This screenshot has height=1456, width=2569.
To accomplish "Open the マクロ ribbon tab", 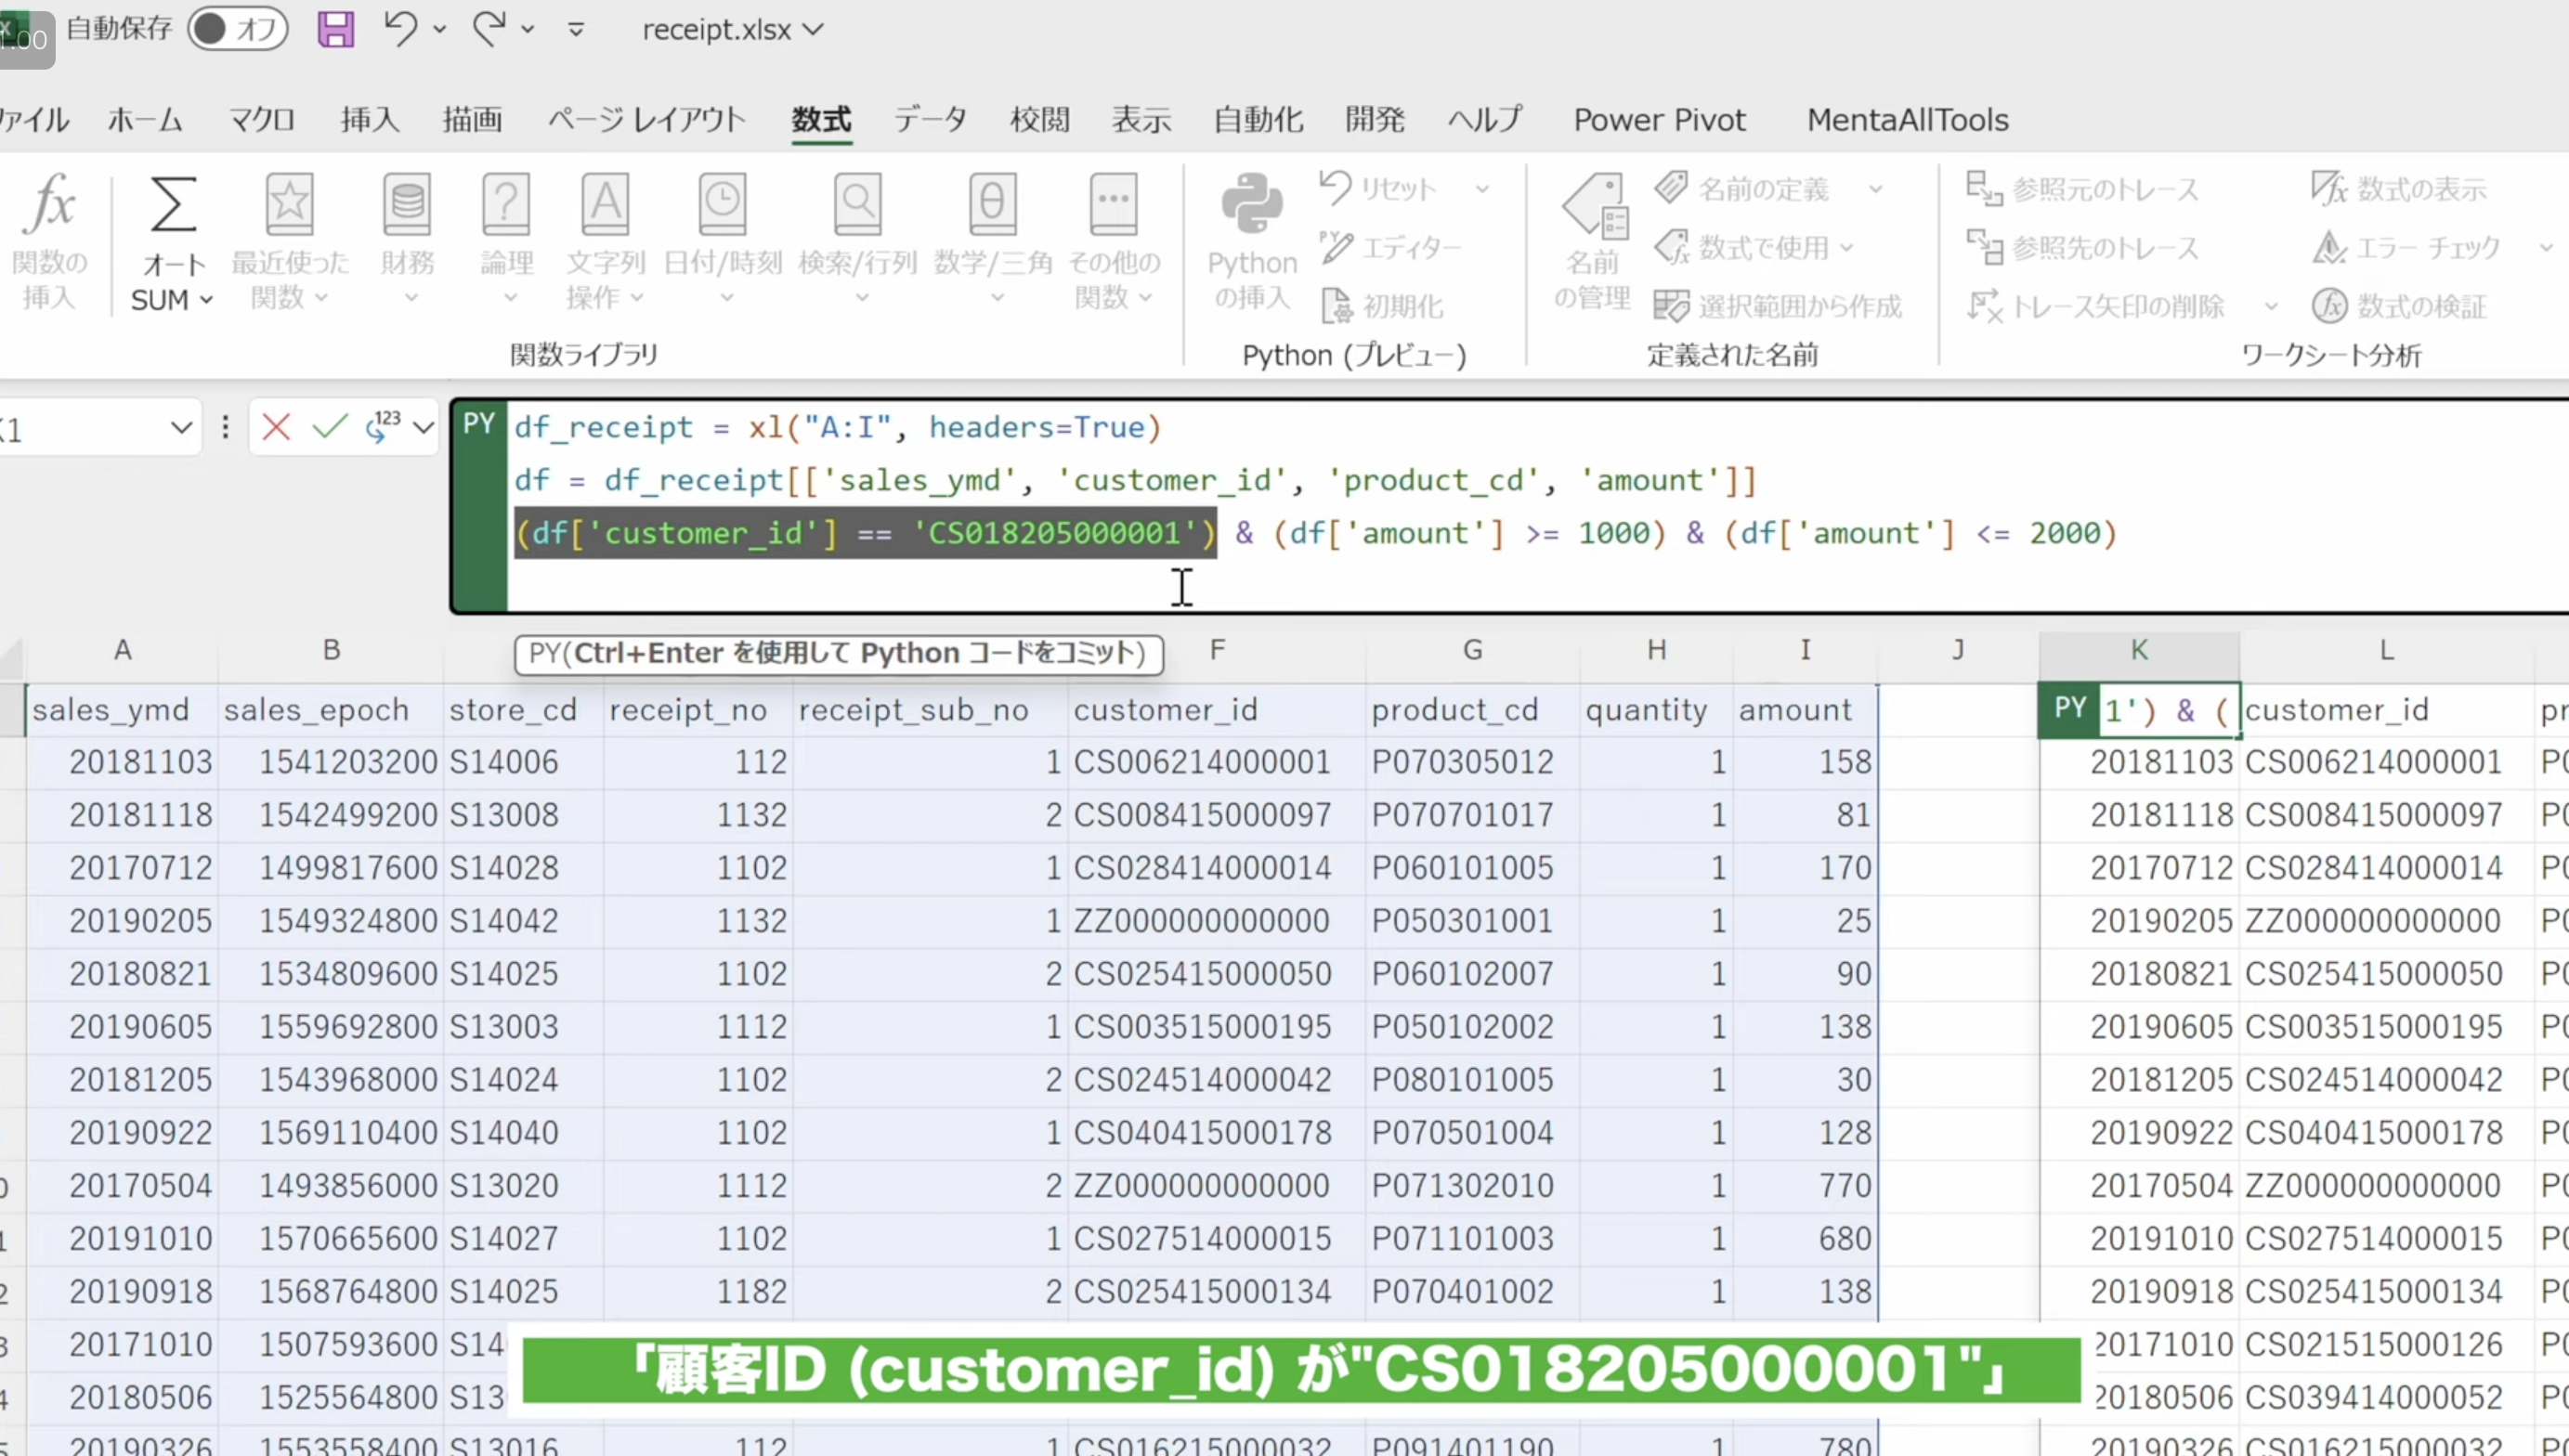I will 262,120.
